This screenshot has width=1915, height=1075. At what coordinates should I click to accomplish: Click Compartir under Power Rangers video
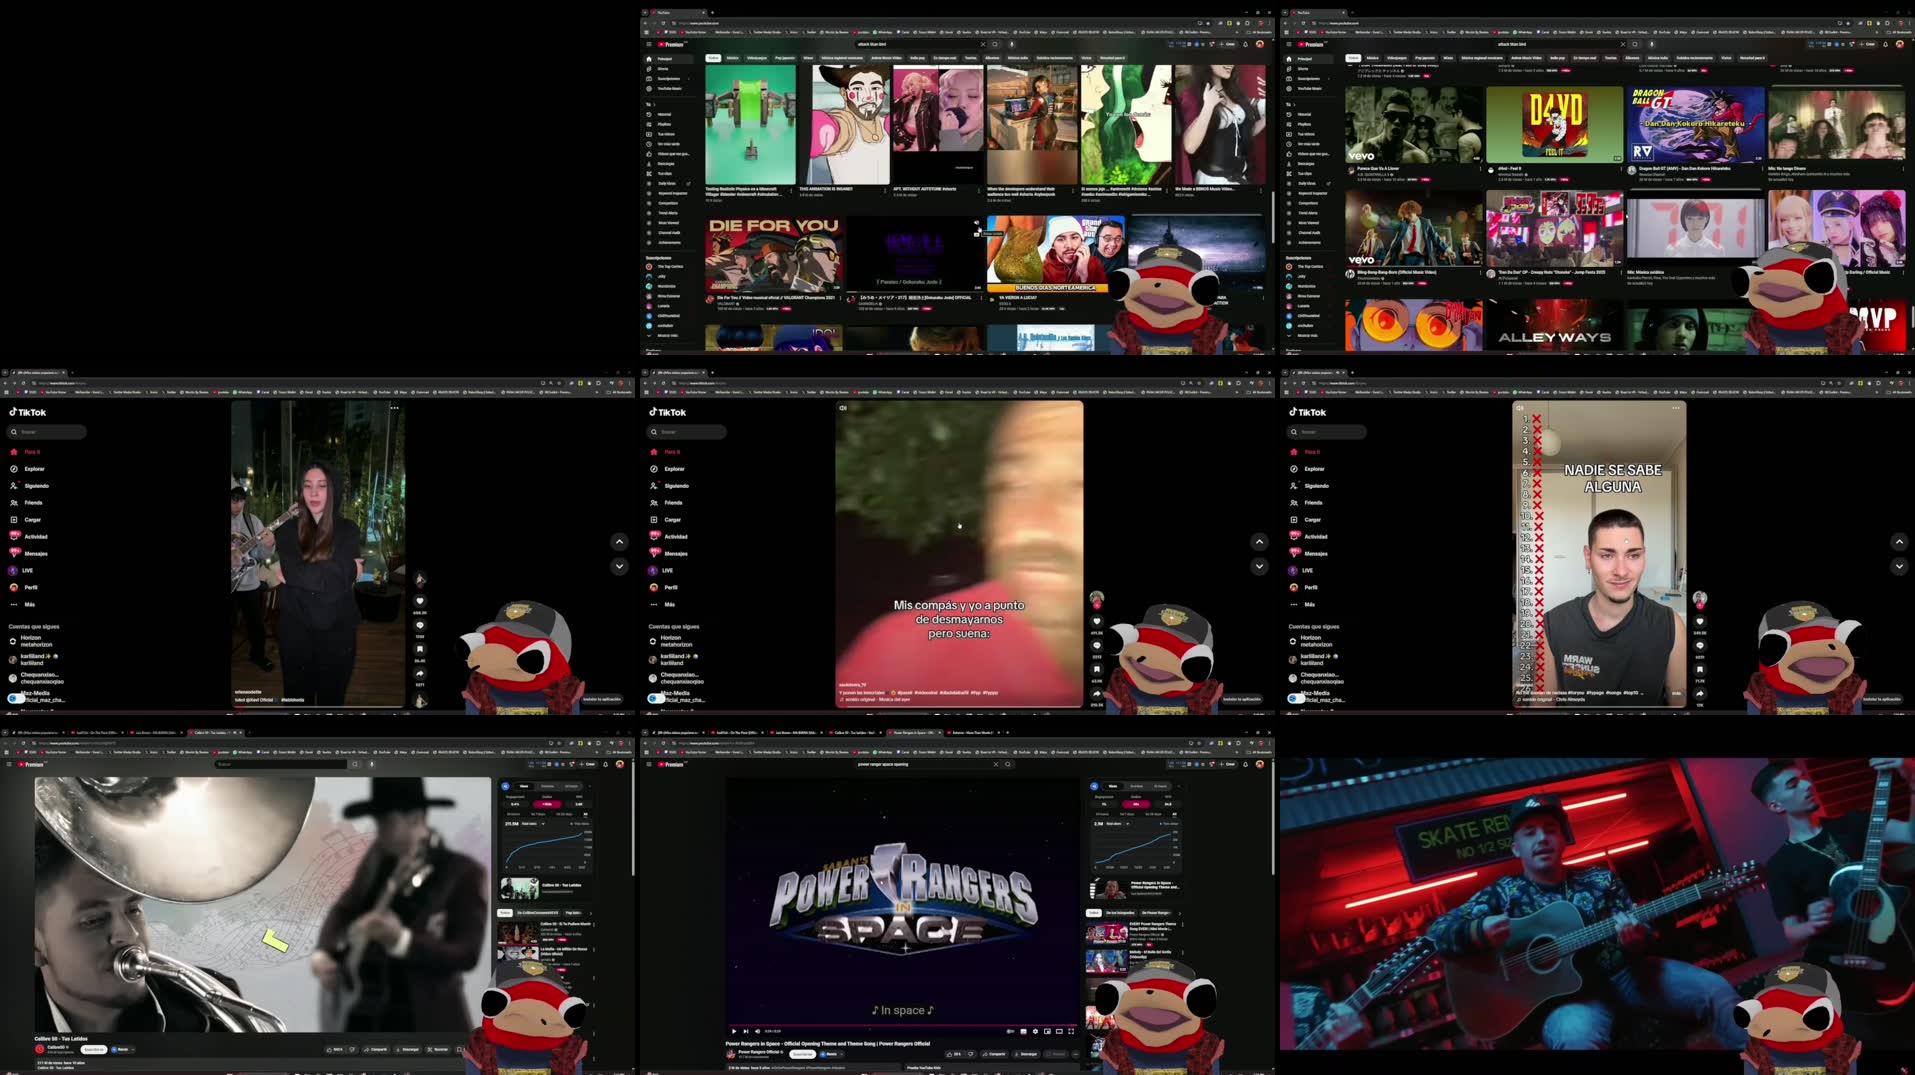coord(996,1054)
